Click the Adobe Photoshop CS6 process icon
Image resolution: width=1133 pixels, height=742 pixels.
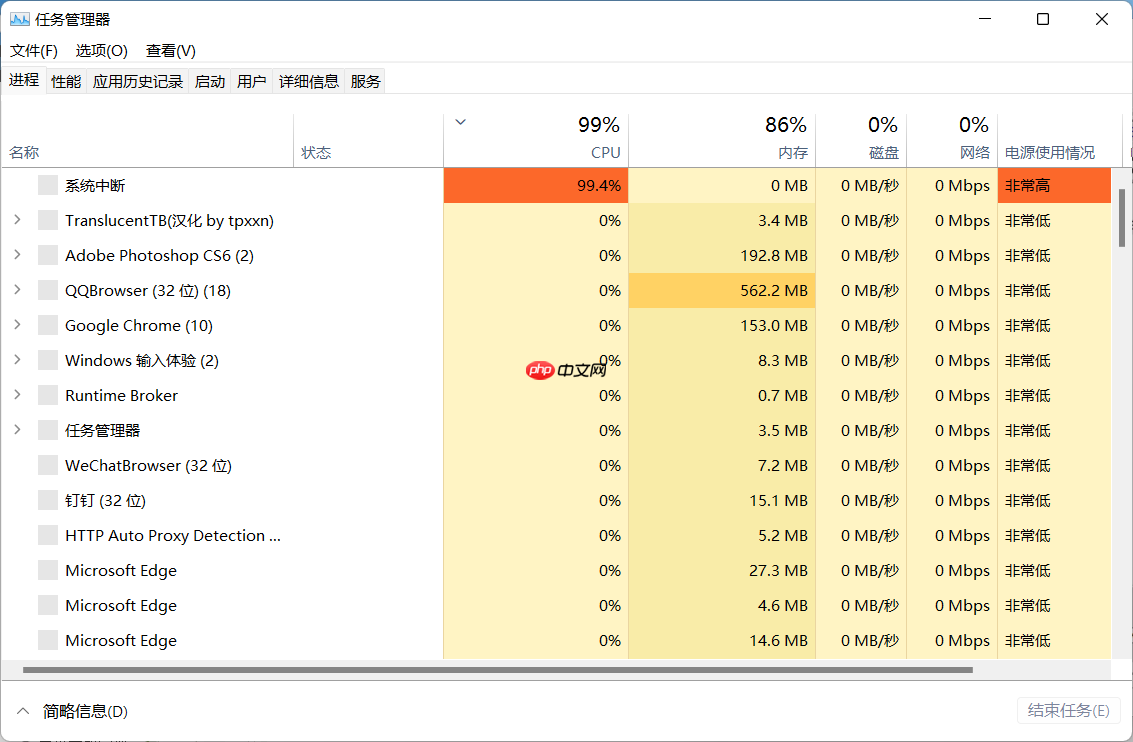click(48, 255)
